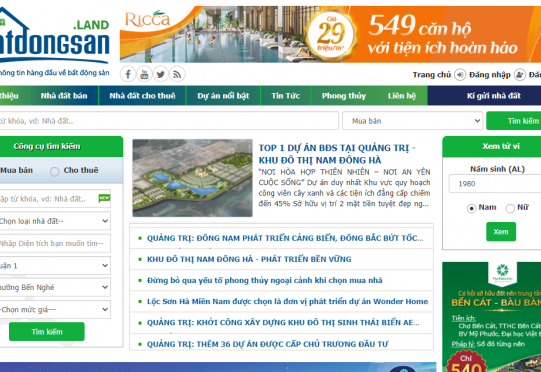Open the YouTube social icon
The width and height of the screenshot is (541, 372).
pos(144,74)
